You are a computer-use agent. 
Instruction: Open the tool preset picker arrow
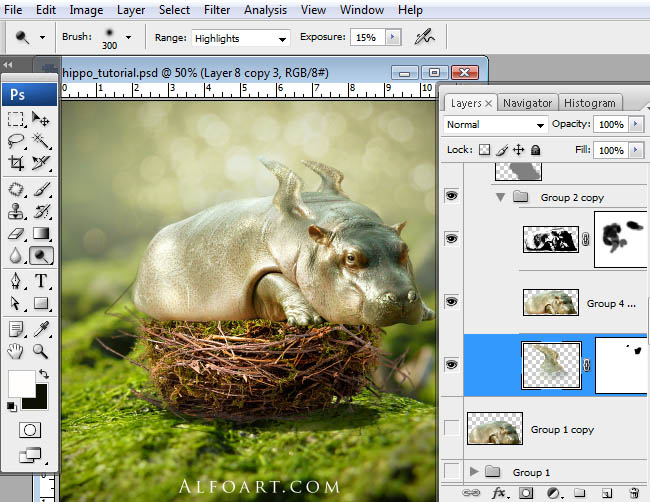pos(42,37)
